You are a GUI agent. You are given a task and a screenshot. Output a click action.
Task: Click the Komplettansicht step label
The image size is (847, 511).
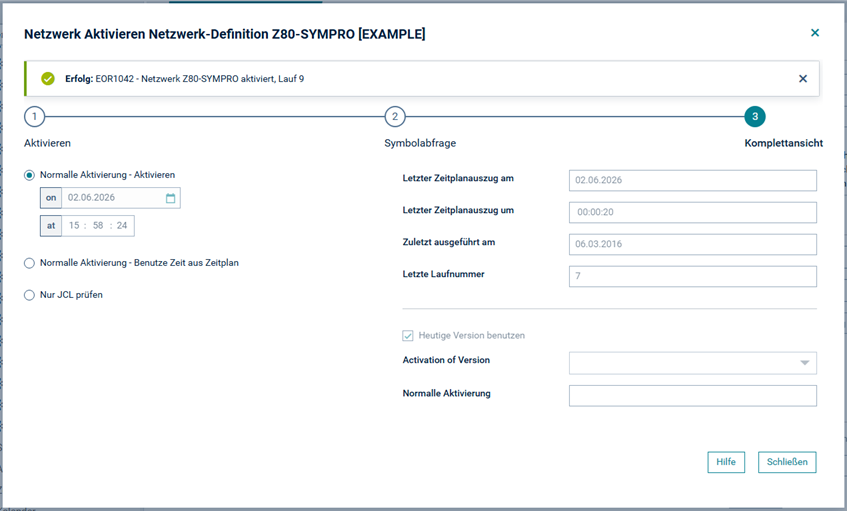(784, 143)
